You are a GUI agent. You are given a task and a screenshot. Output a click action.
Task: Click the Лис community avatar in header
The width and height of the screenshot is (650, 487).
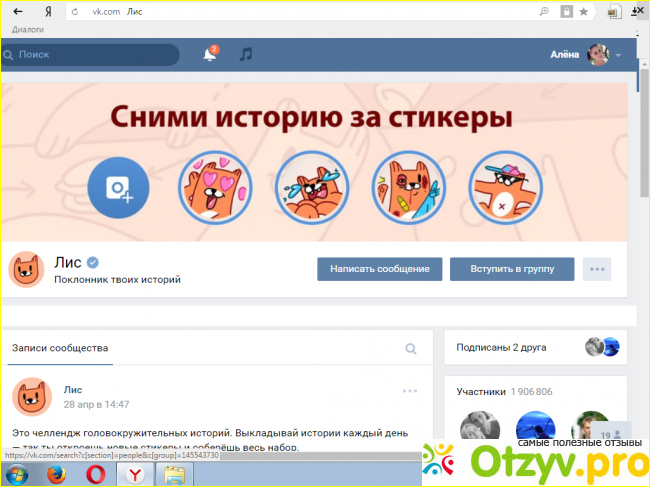point(26,269)
